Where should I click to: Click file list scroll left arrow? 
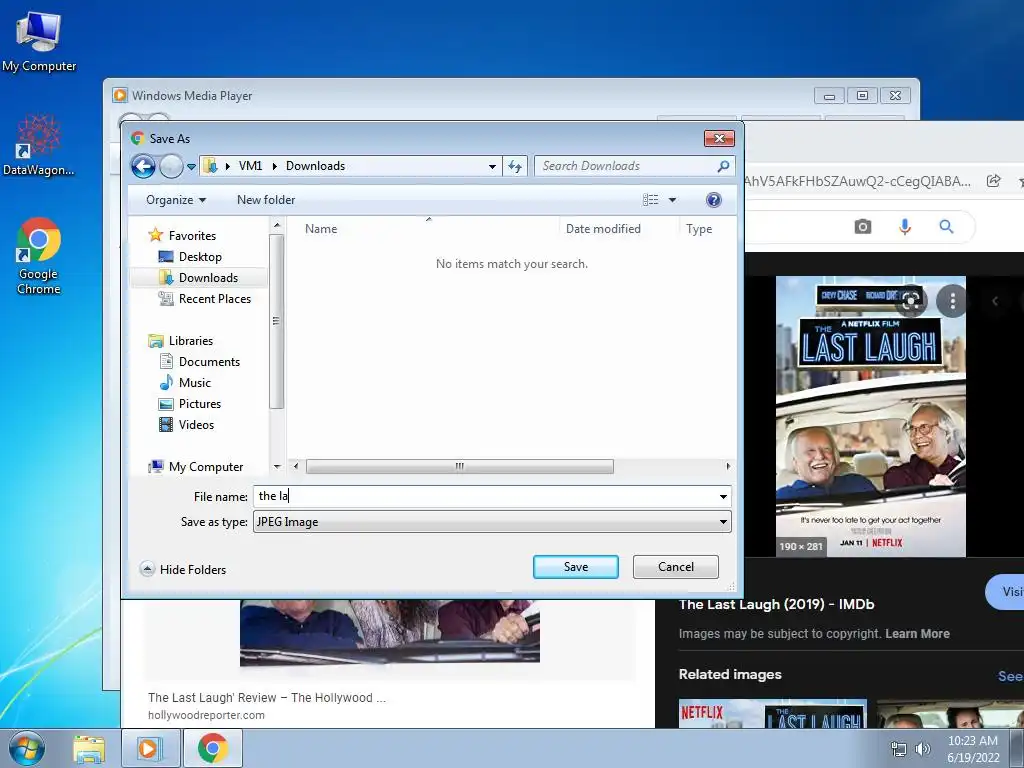coord(296,466)
